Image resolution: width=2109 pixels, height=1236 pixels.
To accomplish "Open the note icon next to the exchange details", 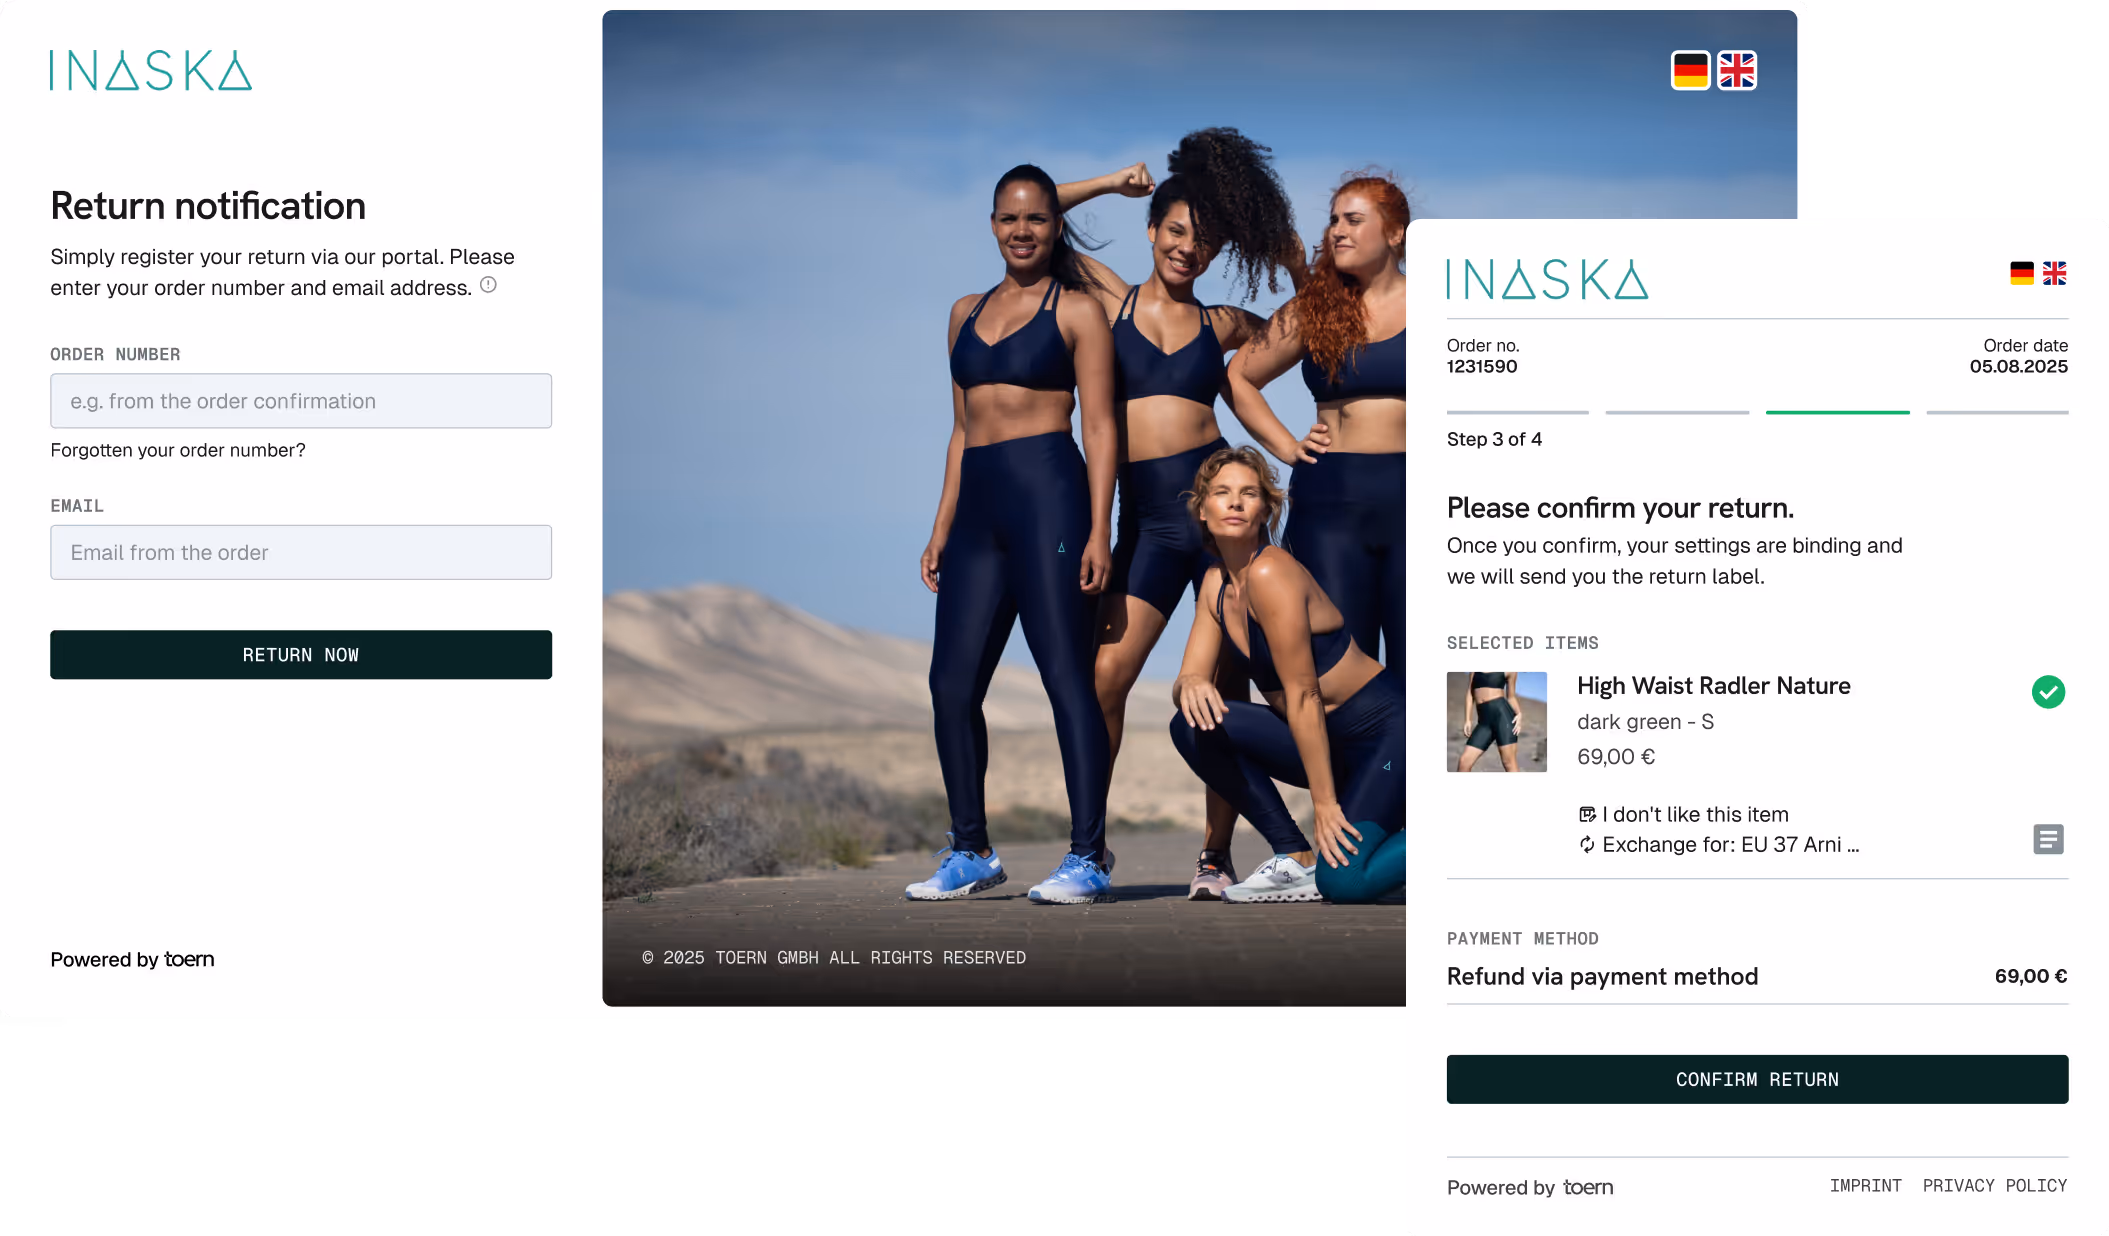I will (x=2048, y=839).
